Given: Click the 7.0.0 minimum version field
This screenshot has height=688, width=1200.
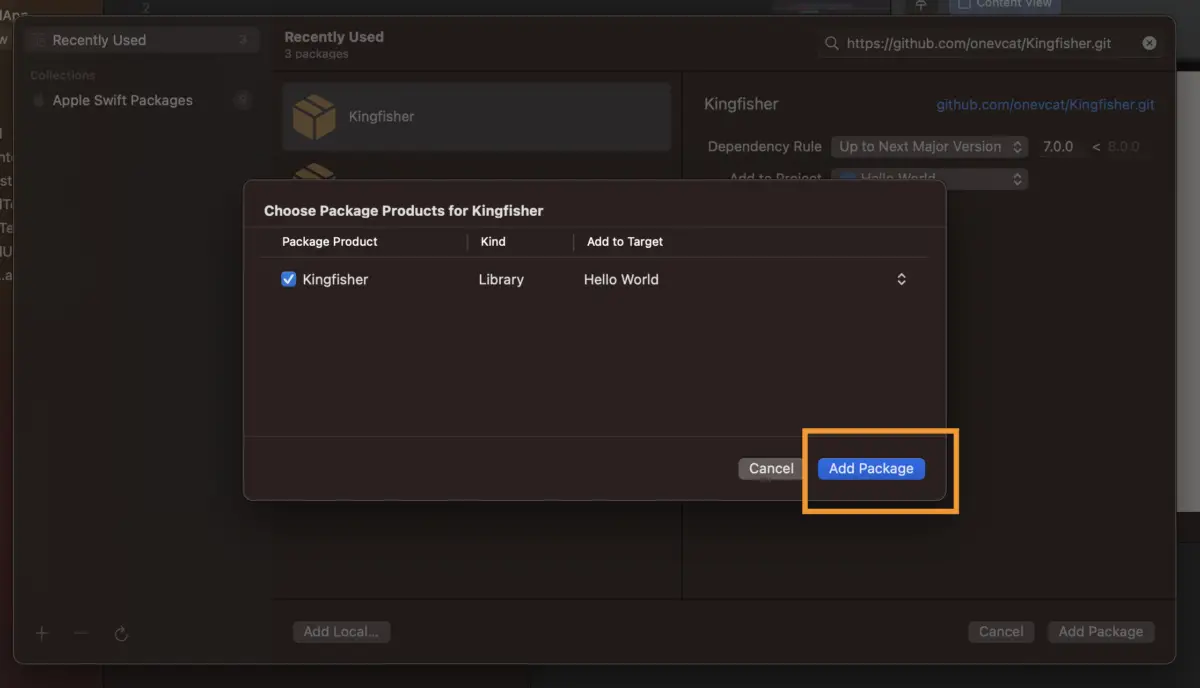Looking at the screenshot, I should [x=1059, y=146].
